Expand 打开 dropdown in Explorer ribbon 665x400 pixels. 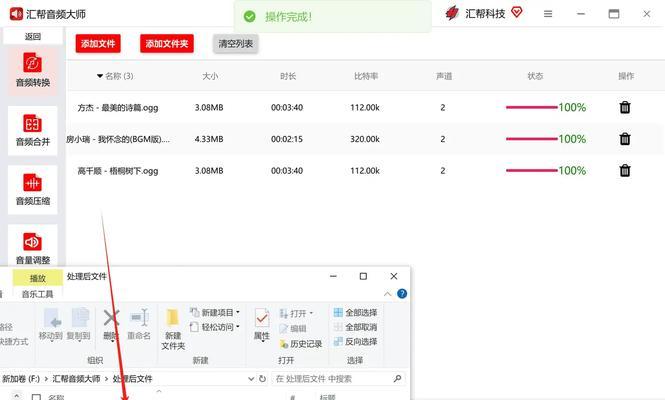pos(311,313)
